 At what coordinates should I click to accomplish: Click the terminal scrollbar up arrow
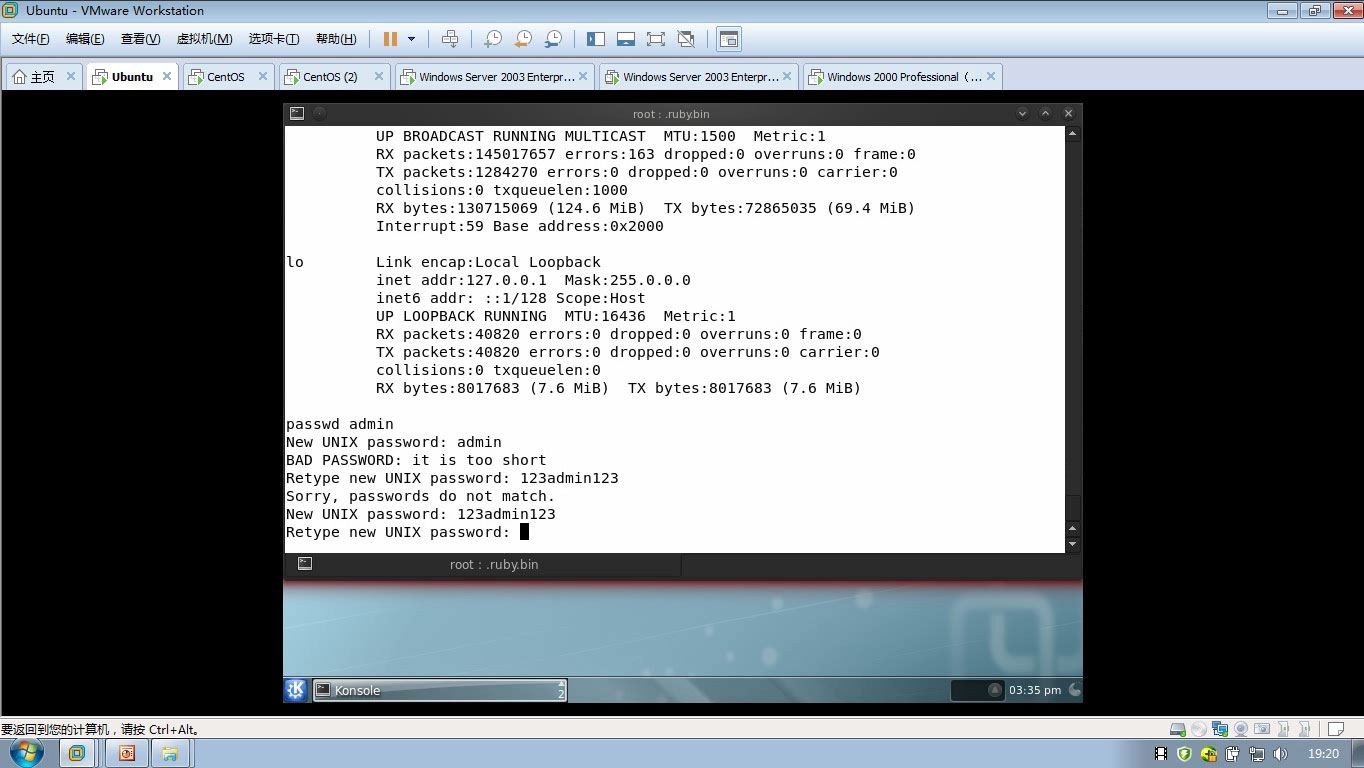1073,133
